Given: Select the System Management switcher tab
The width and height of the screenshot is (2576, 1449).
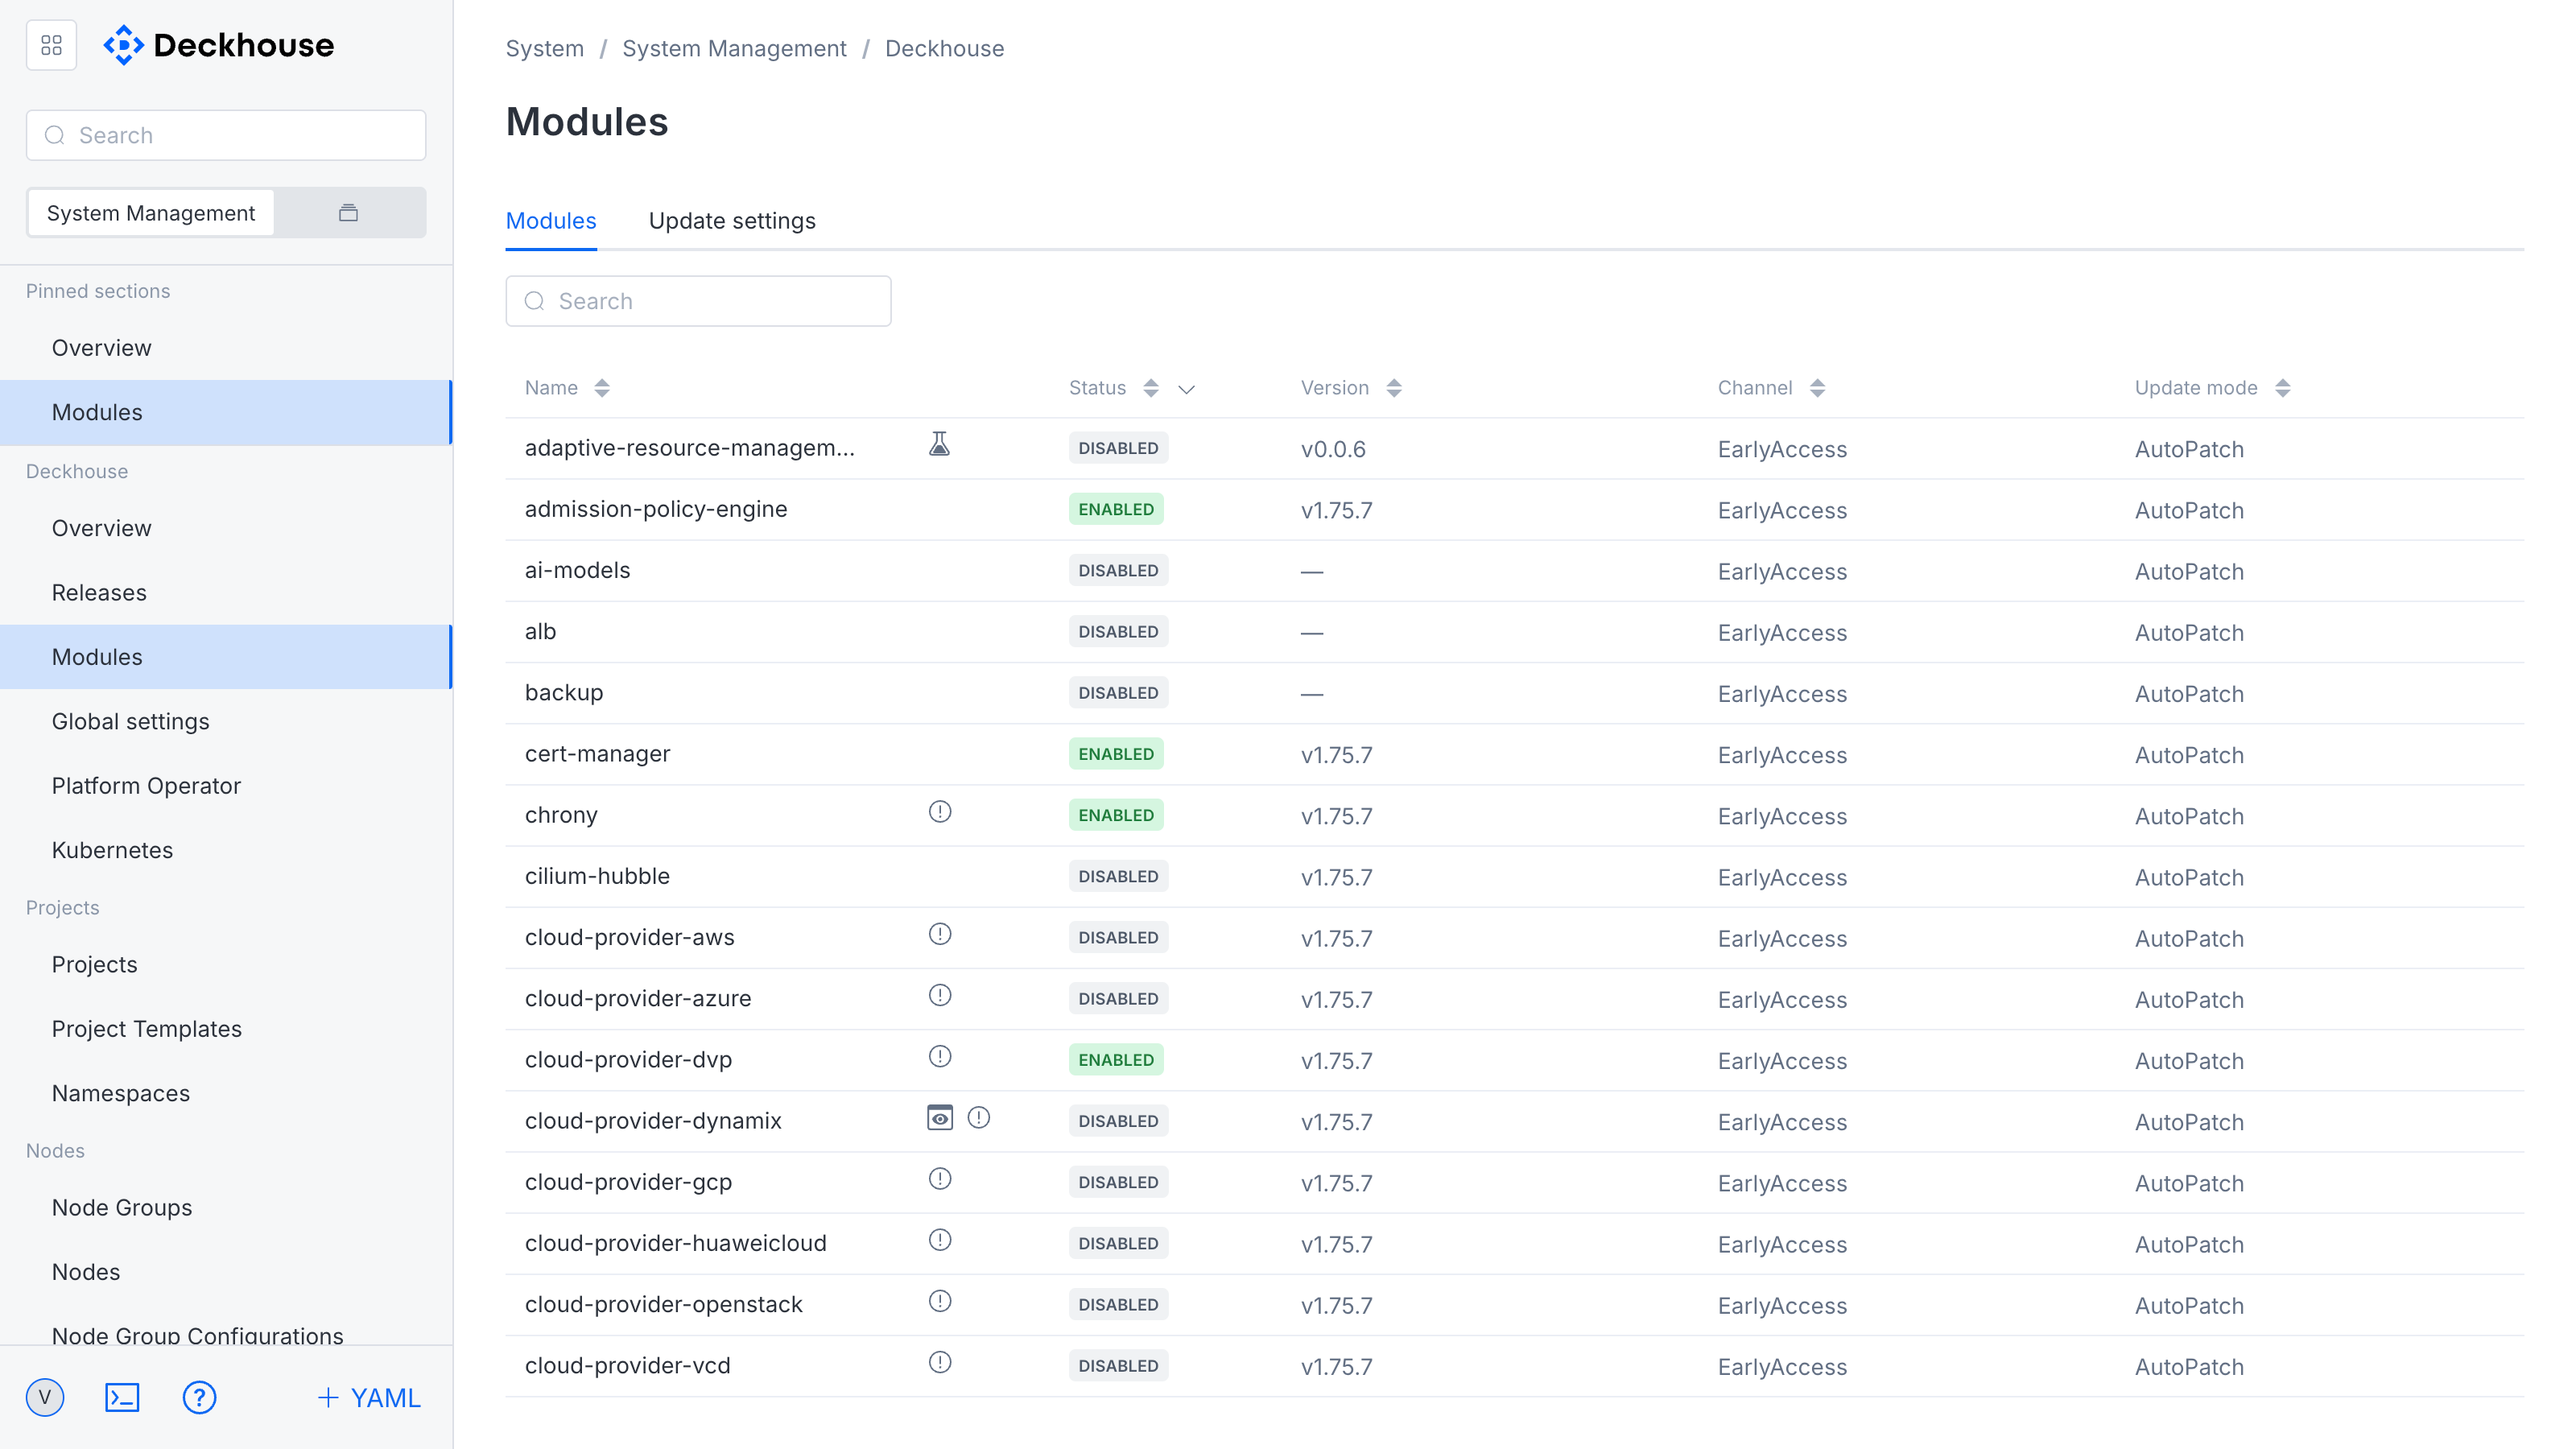Looking at the screenshot, I should (151, 213).
